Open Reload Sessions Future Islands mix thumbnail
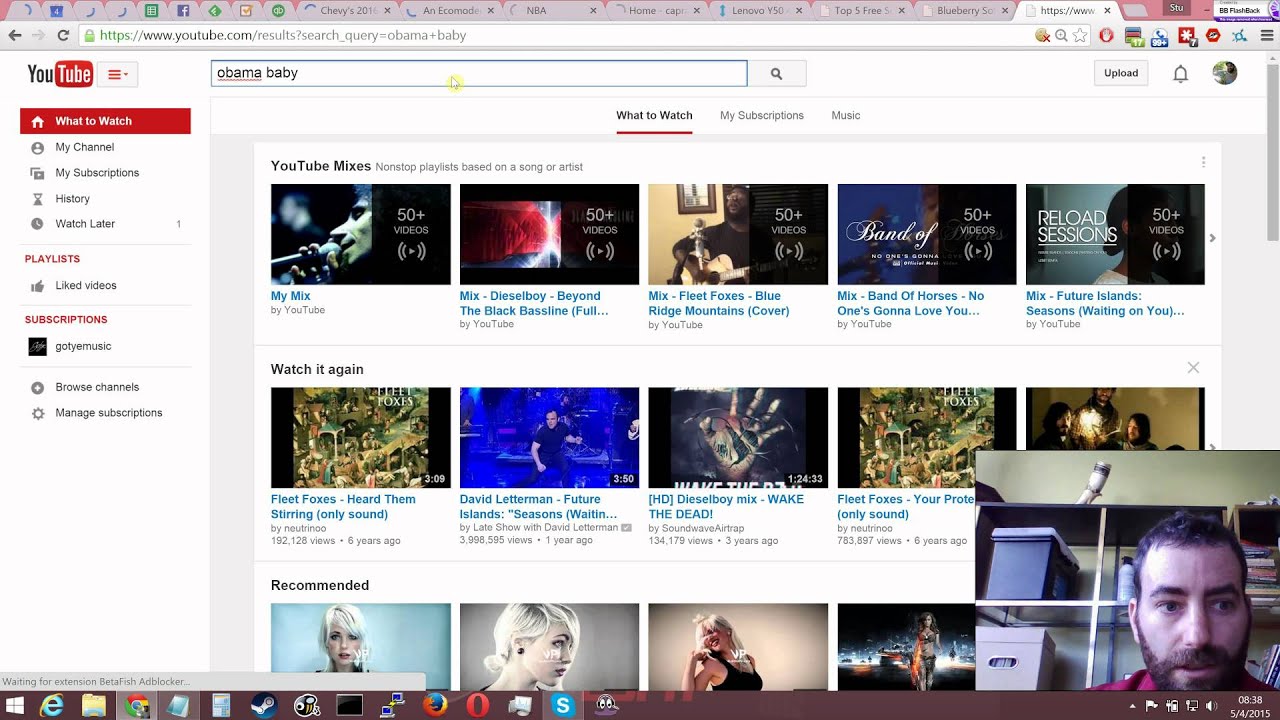This screenshot has height=720, width=1280. (1115, 234)
